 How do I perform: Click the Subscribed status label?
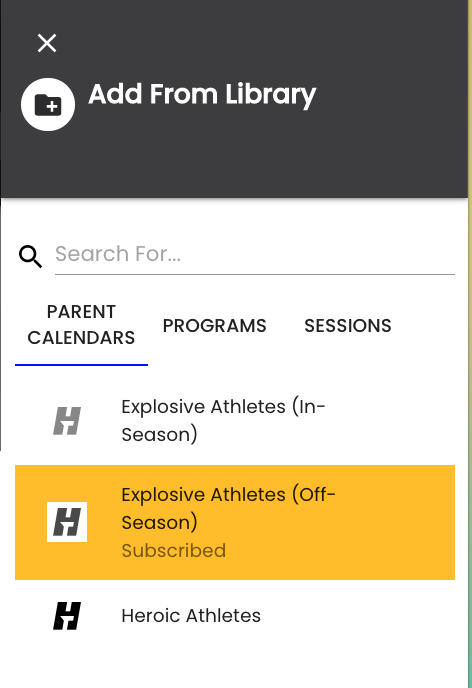pos(174,550)
